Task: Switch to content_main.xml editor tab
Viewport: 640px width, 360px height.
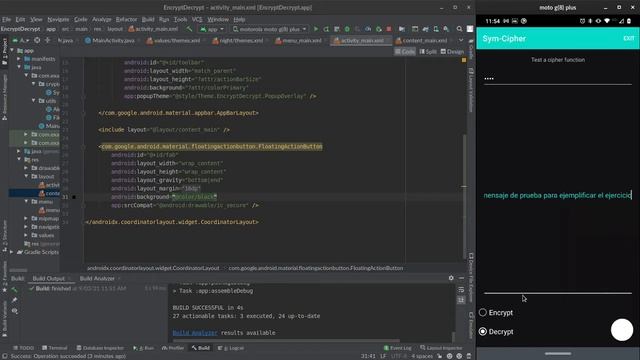Action: [424, 40]
